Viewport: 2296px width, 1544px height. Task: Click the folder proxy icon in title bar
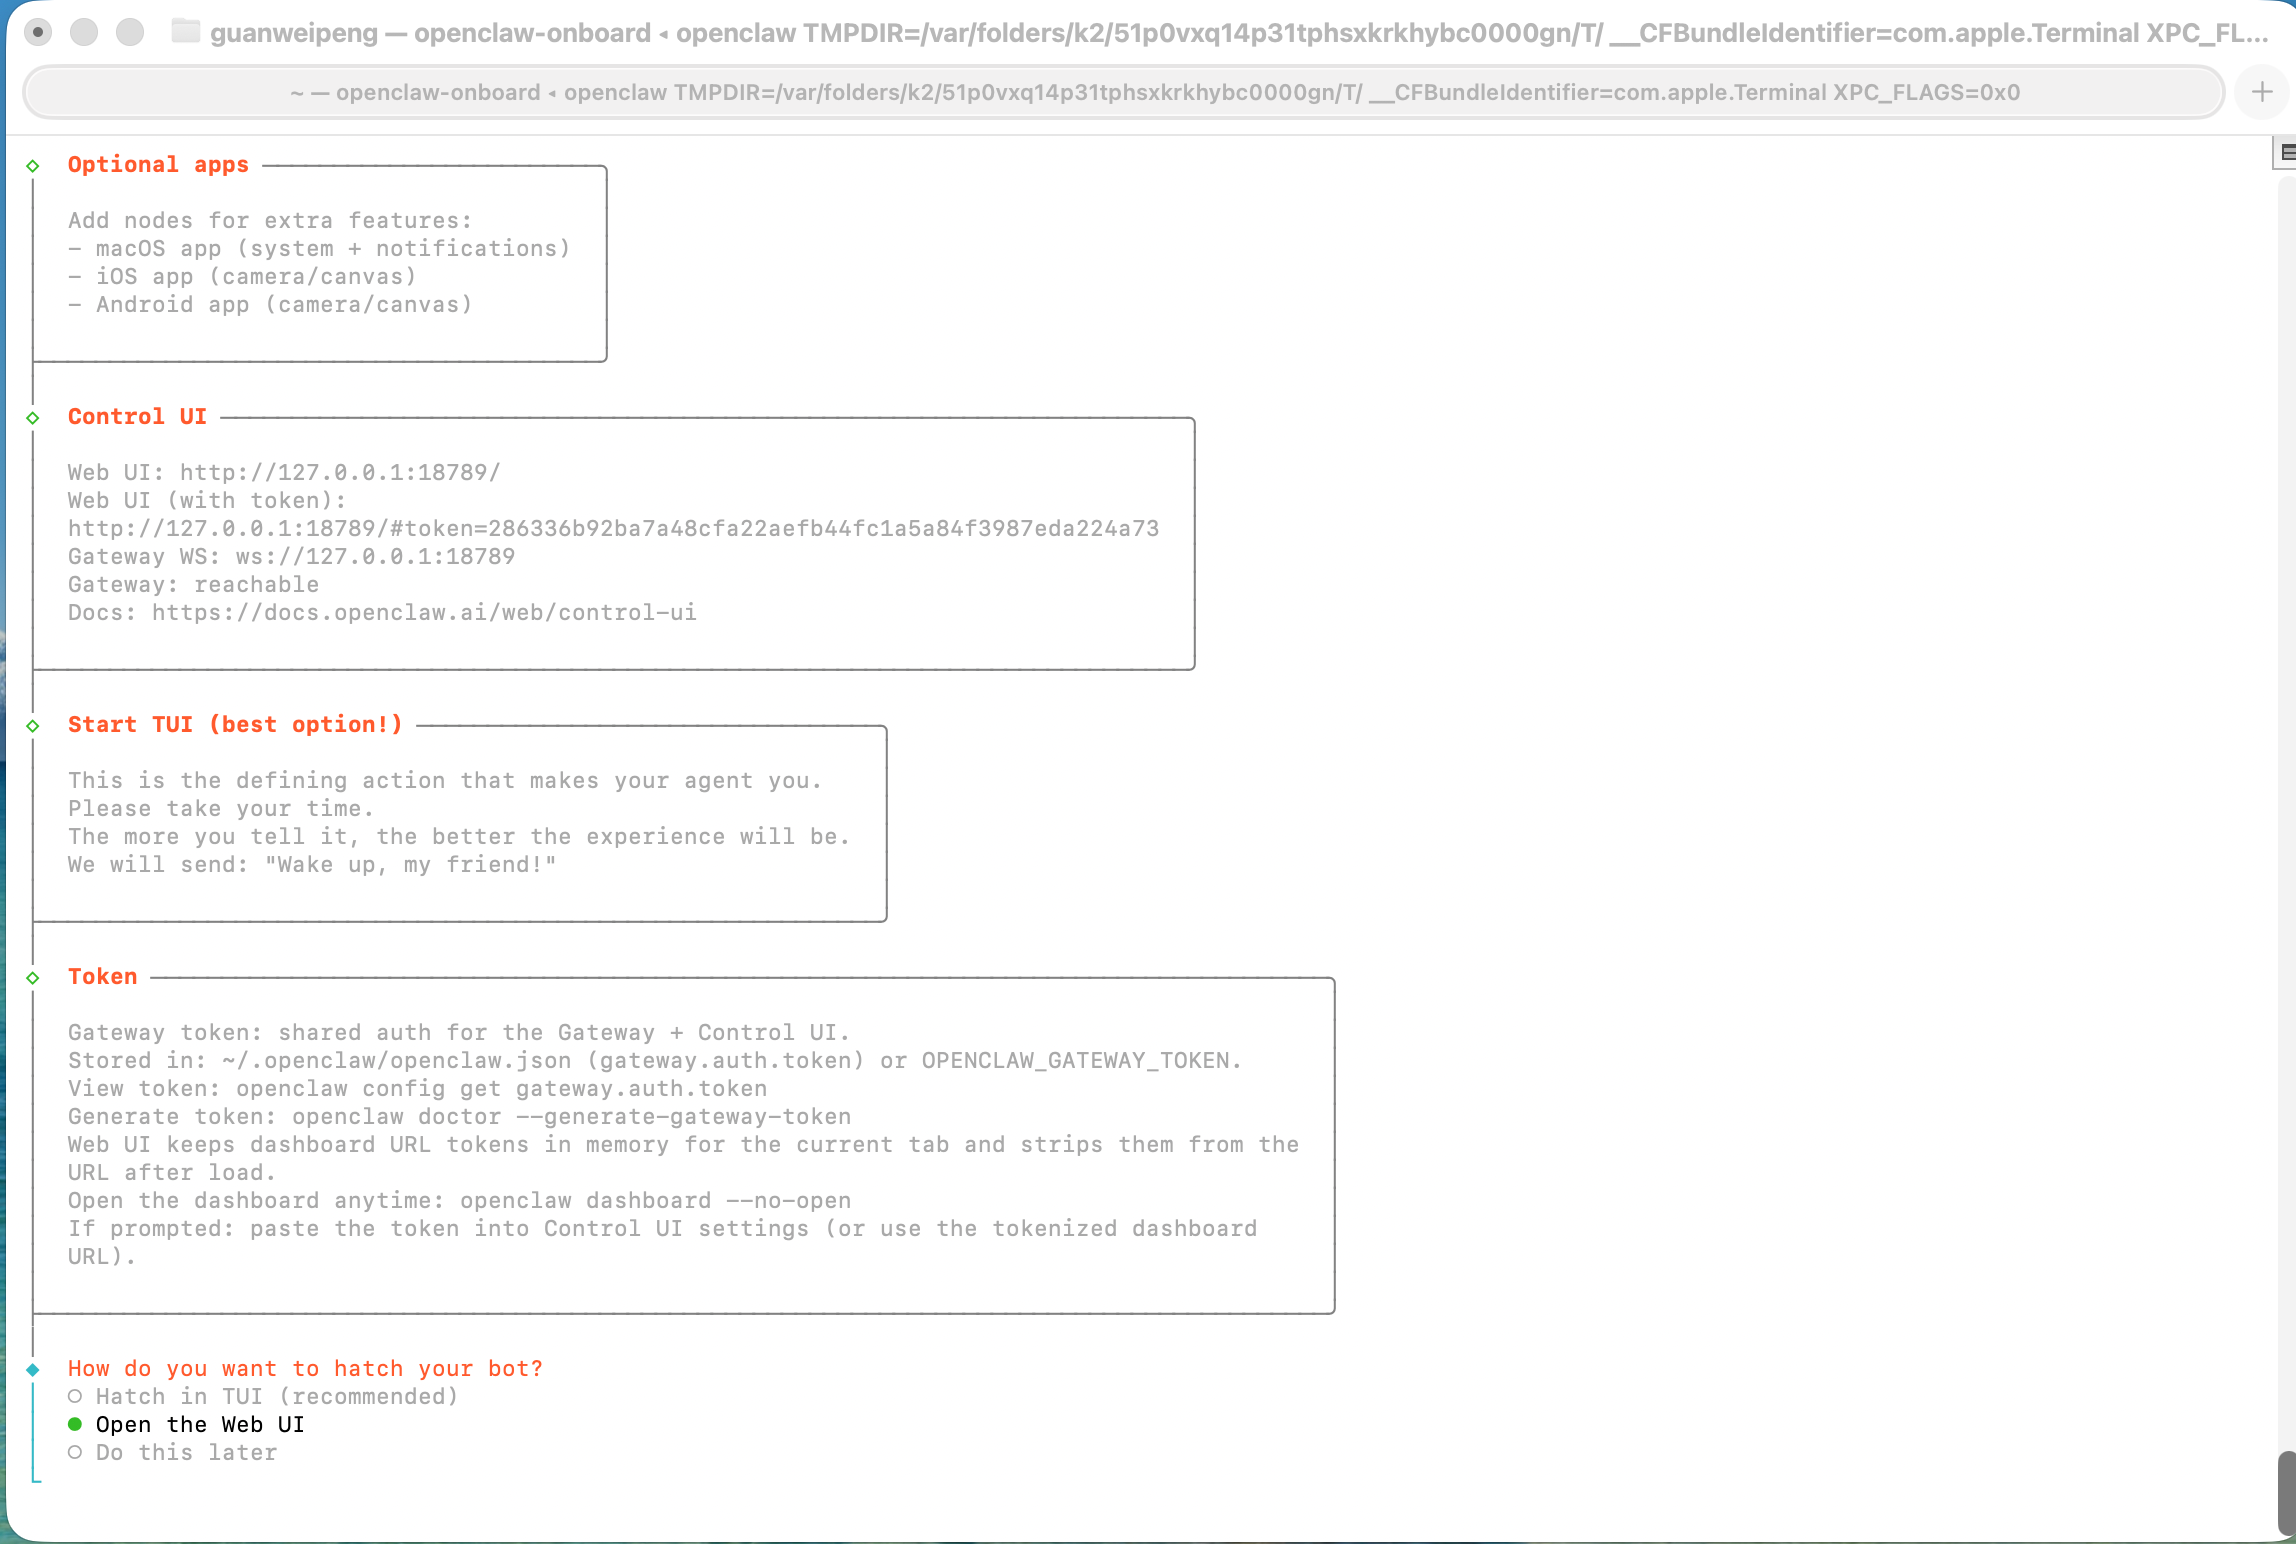point(185,32)
